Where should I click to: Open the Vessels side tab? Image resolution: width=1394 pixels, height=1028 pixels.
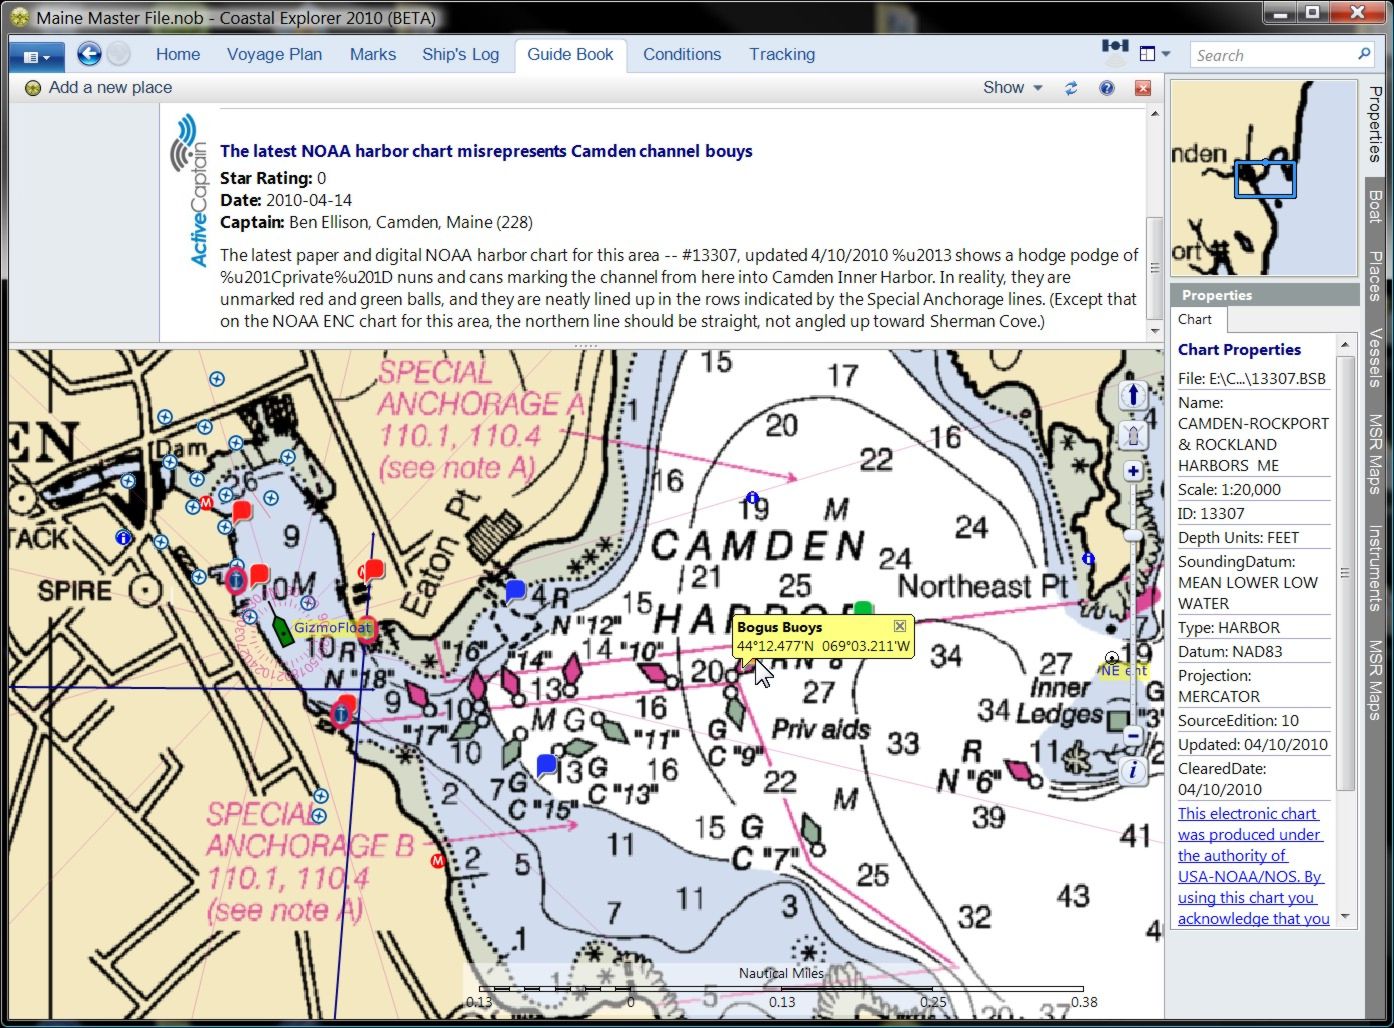(1376, 358)
